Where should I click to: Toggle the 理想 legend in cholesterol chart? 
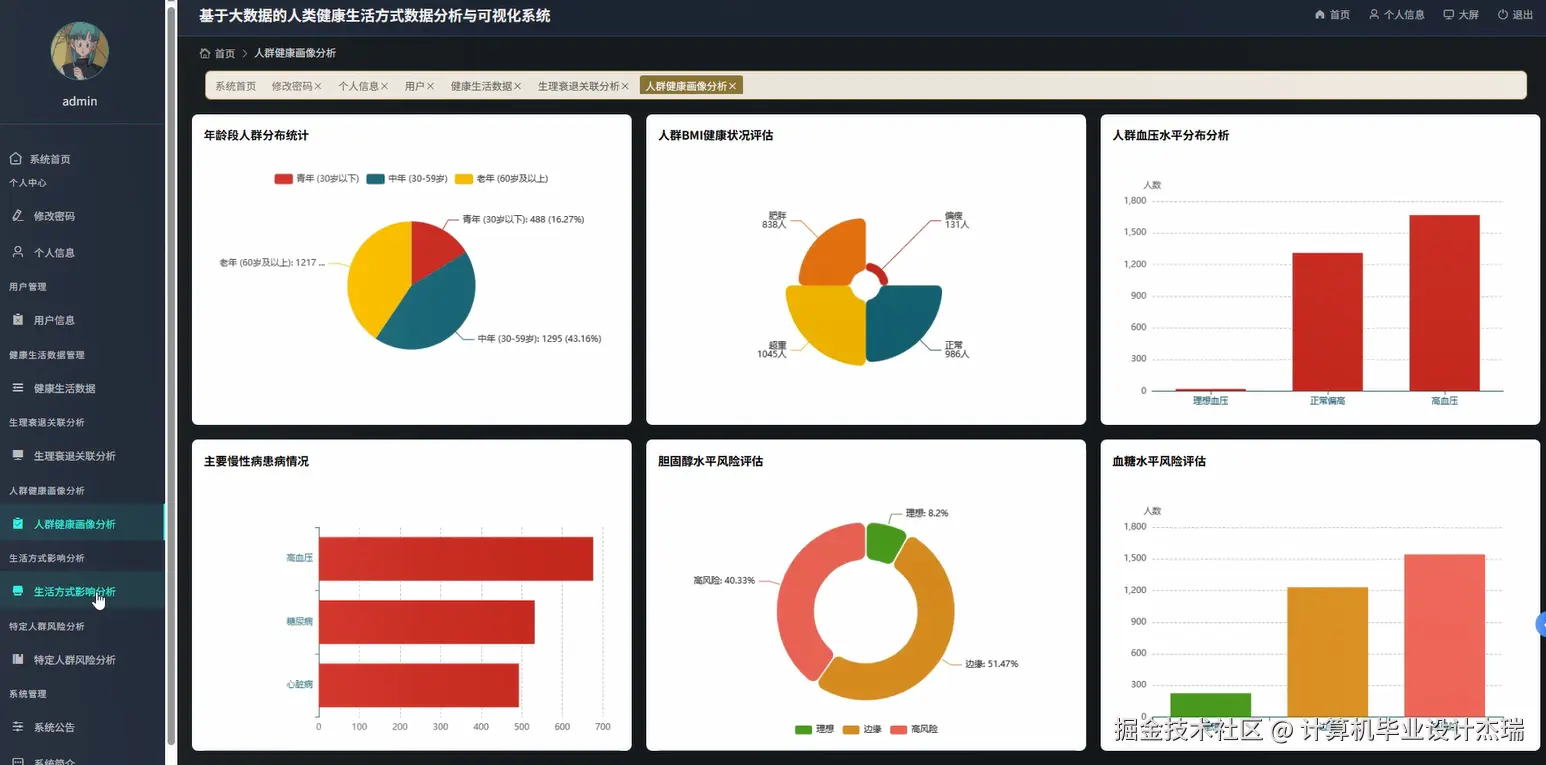(814, 729)
